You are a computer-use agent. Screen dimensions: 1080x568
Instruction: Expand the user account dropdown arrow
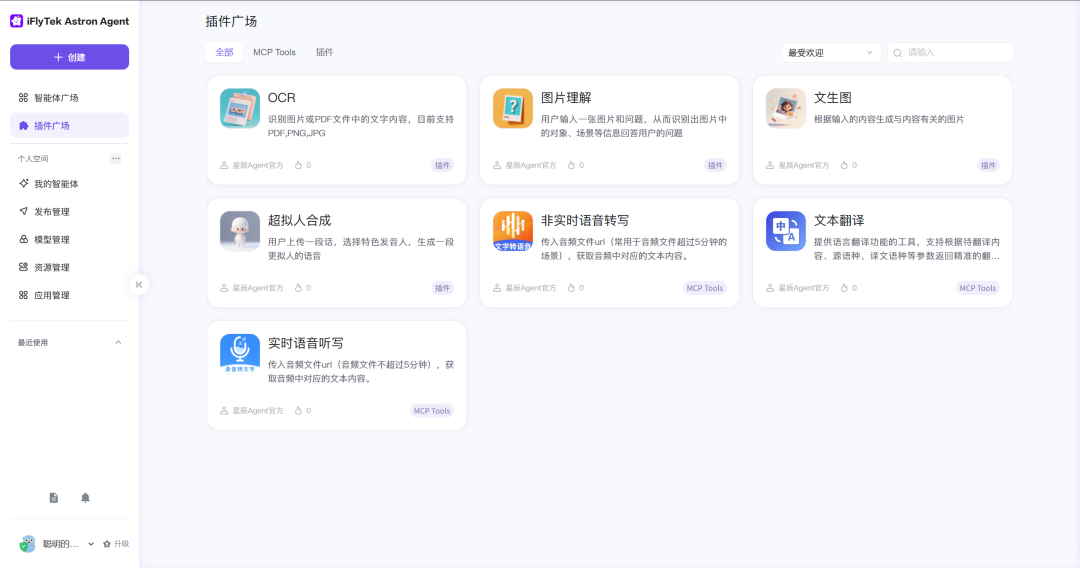(x=91, y=544)
